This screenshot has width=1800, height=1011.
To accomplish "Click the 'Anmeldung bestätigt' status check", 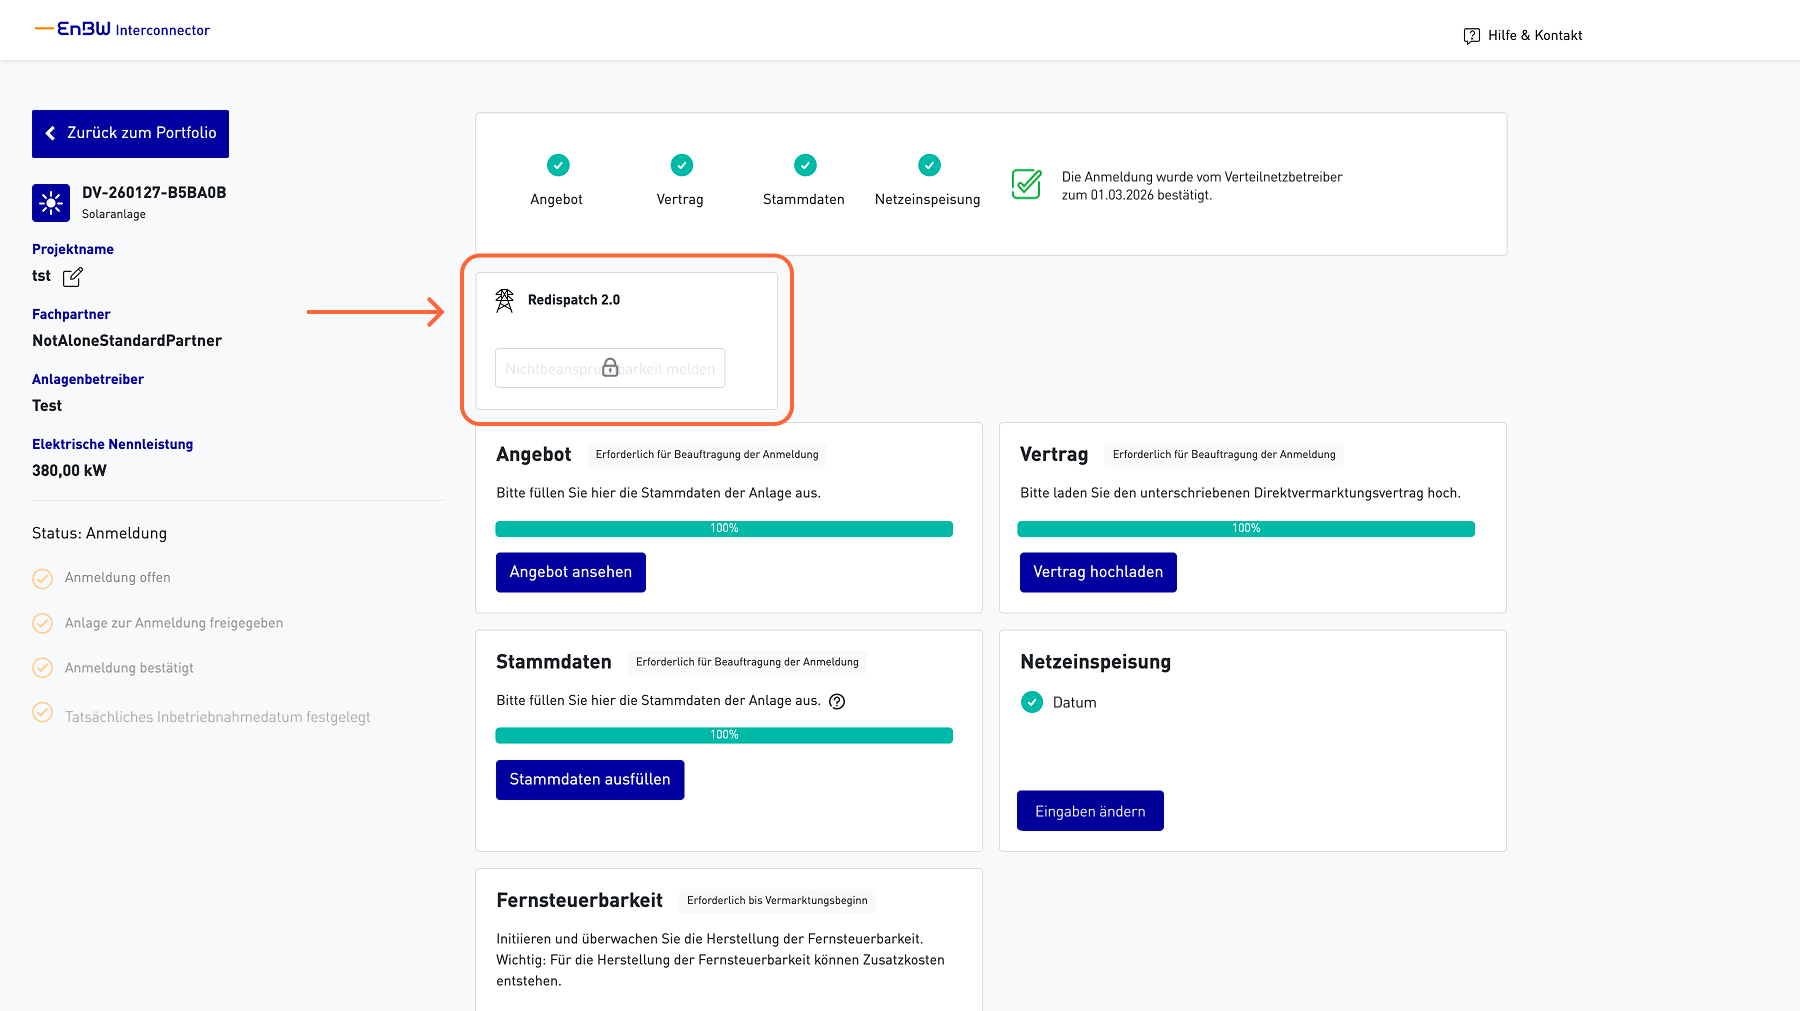I will [x=43, y=668].
